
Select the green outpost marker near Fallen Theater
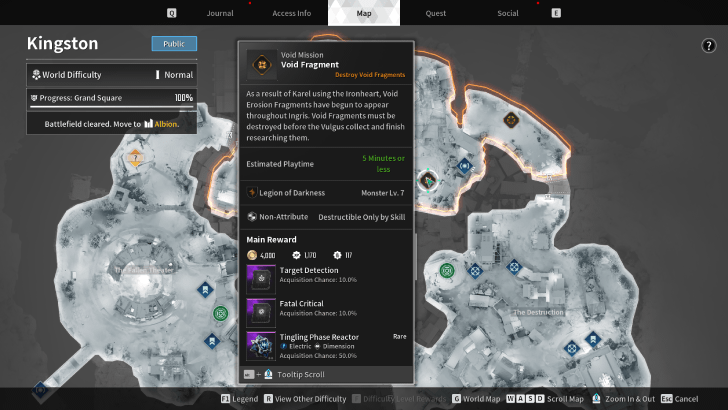(221, 313)
